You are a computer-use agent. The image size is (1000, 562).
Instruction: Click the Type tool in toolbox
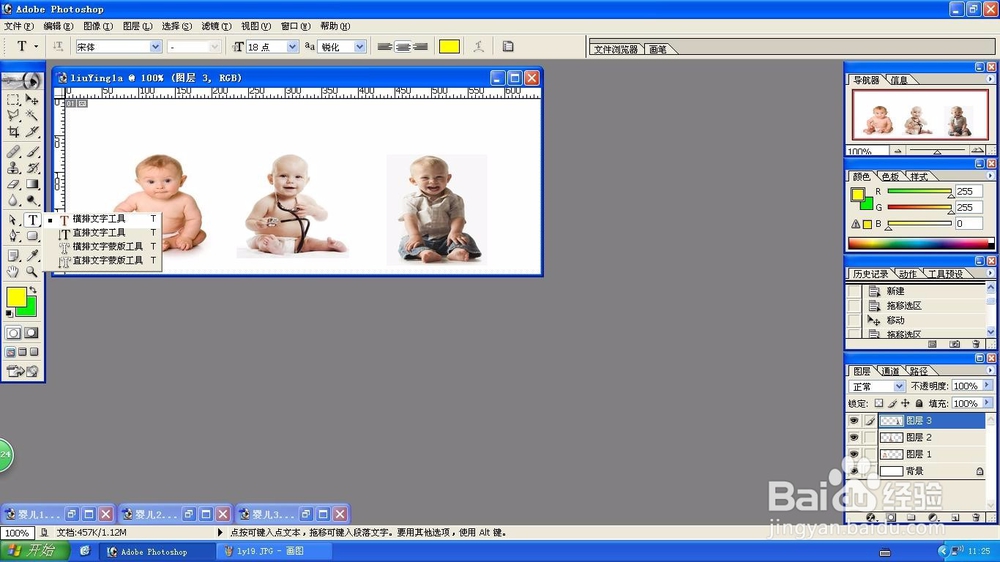click(32, 220)
